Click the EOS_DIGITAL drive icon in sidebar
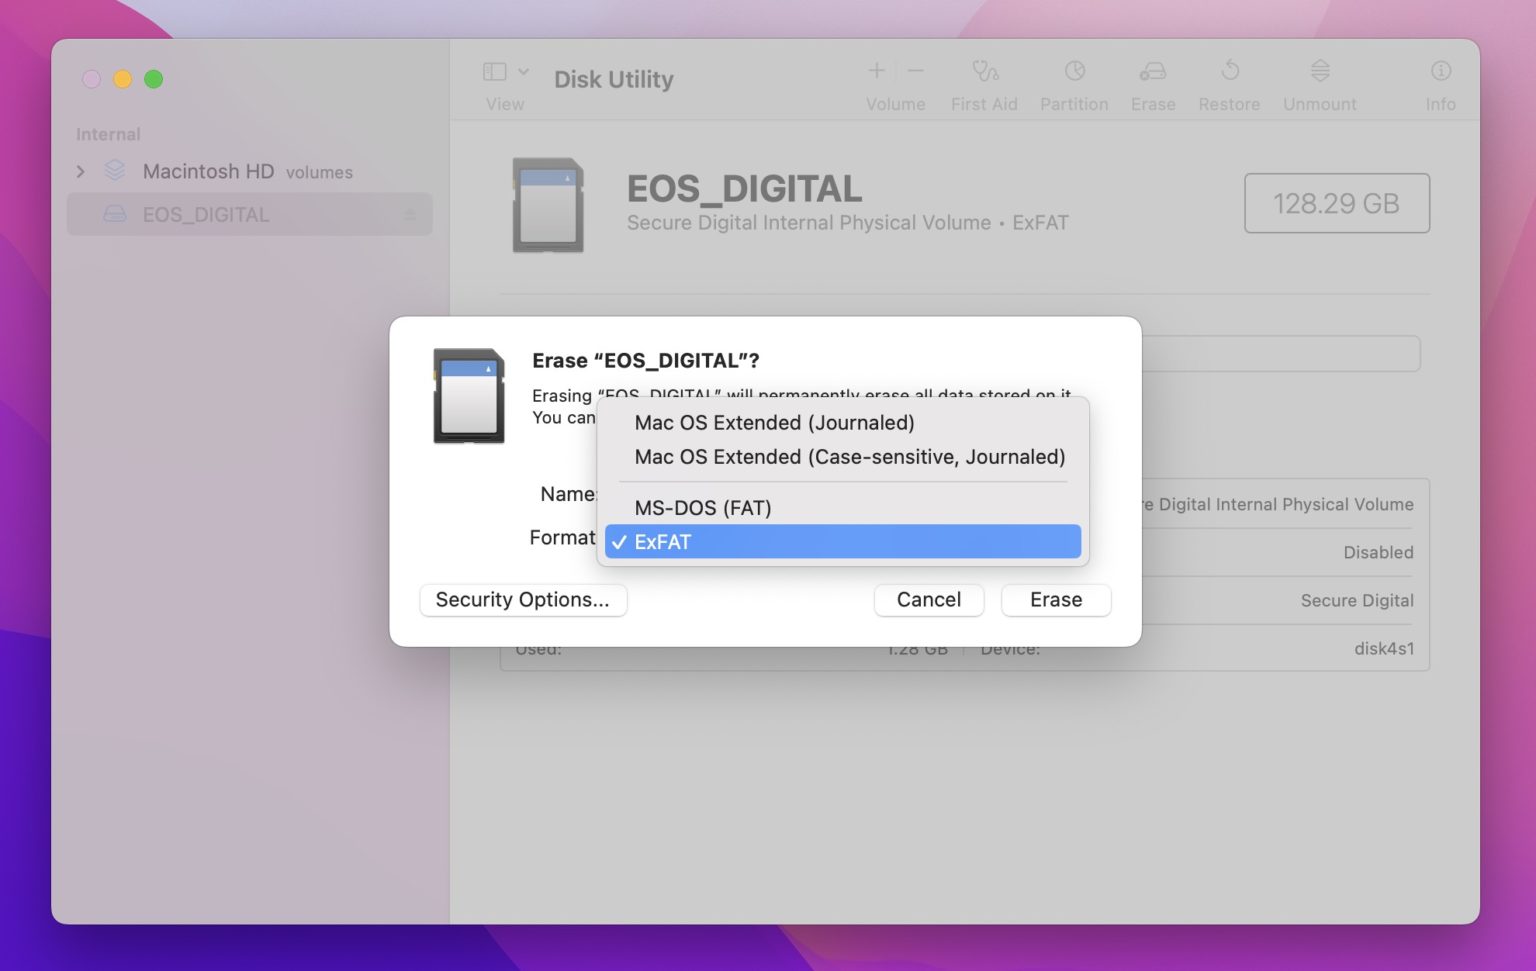Screen dimensions: 1536x971 115,214
